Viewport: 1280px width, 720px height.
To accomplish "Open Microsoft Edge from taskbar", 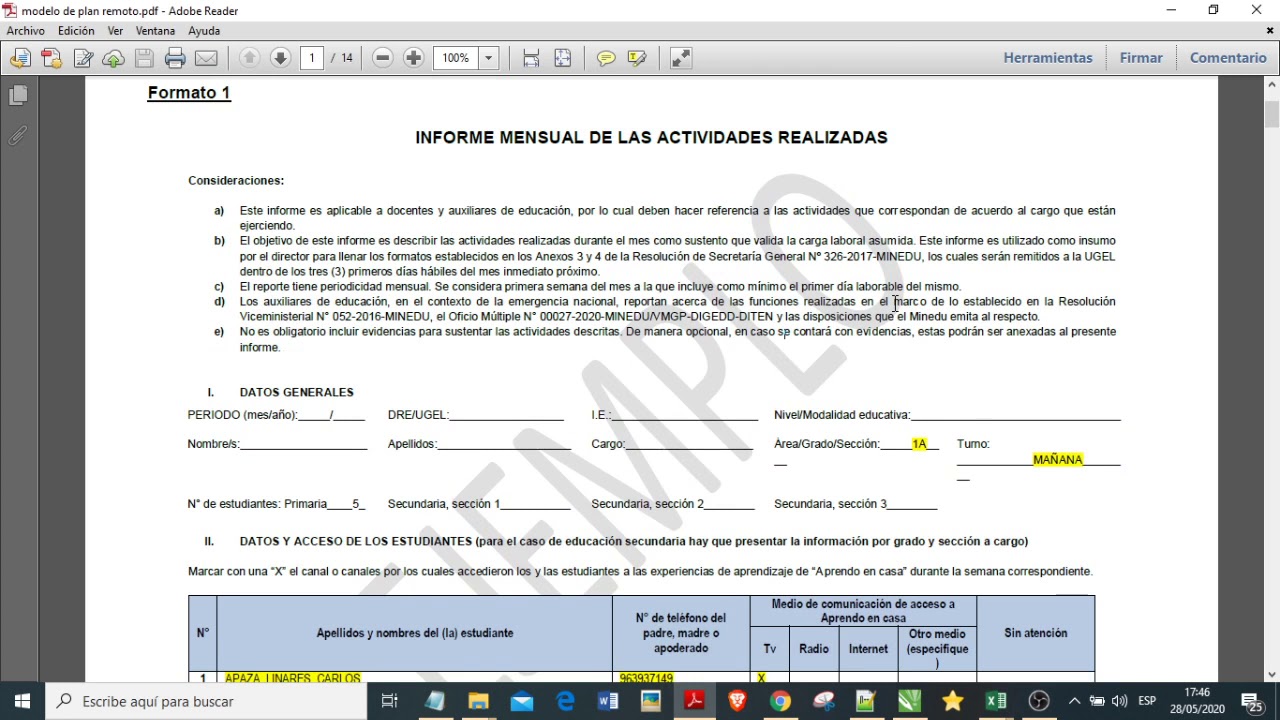I will [x=565, y=701].
